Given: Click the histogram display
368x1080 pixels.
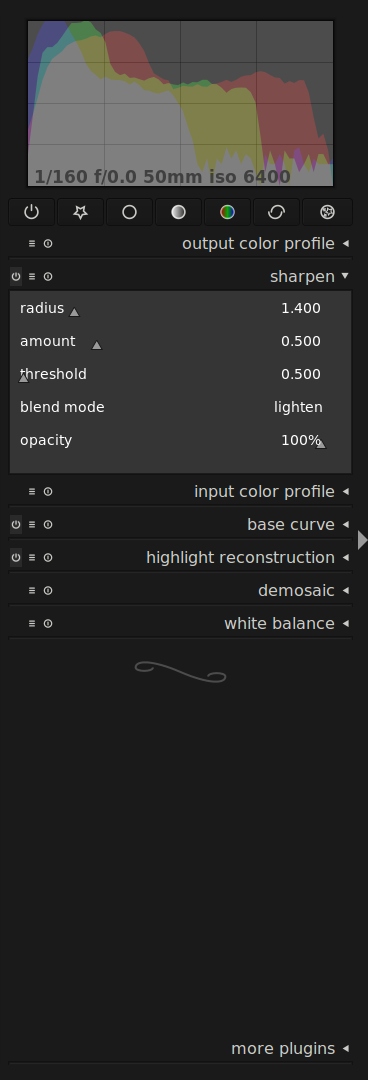Looking at the screenshot, I should click(181, 104).
